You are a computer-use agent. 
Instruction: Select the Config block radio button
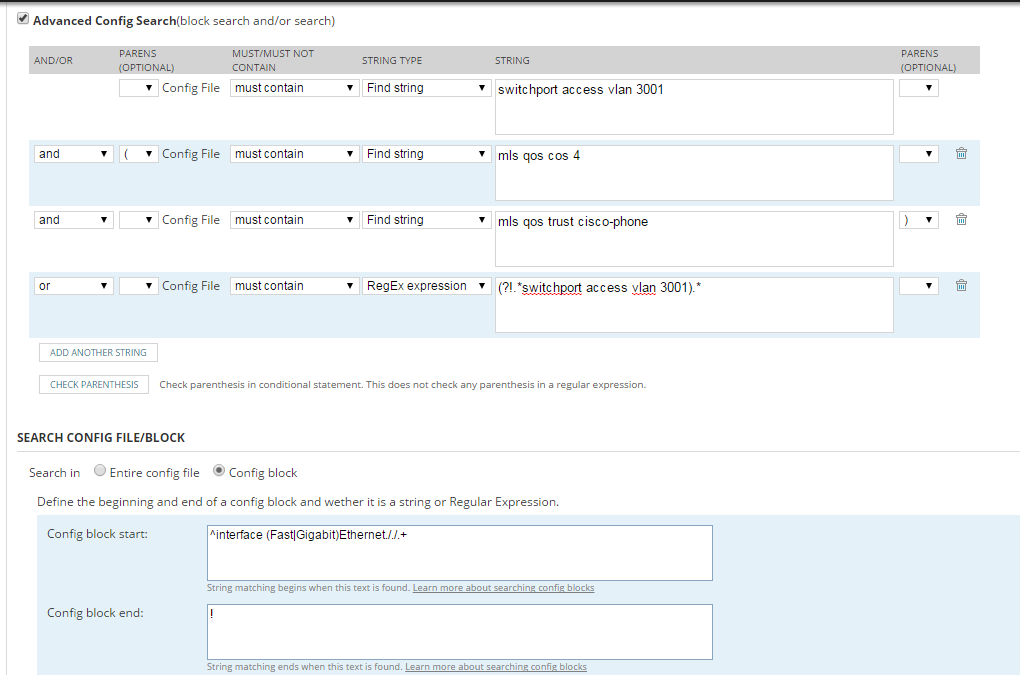click(219, 470)
